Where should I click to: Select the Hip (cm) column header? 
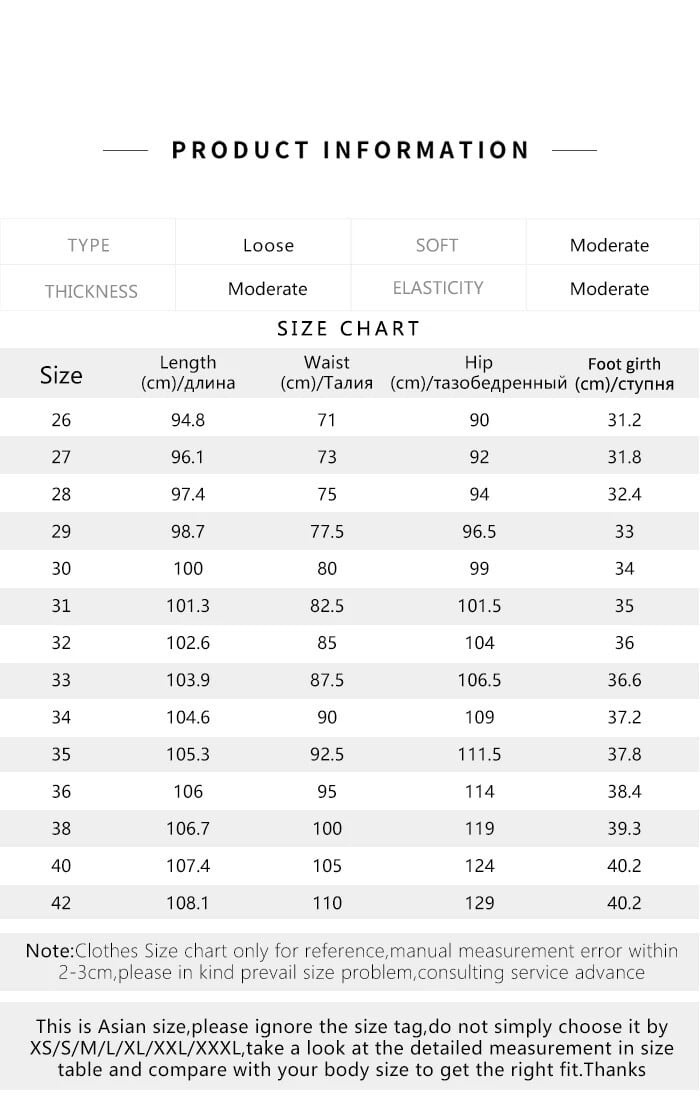click(x=479, y=373)
